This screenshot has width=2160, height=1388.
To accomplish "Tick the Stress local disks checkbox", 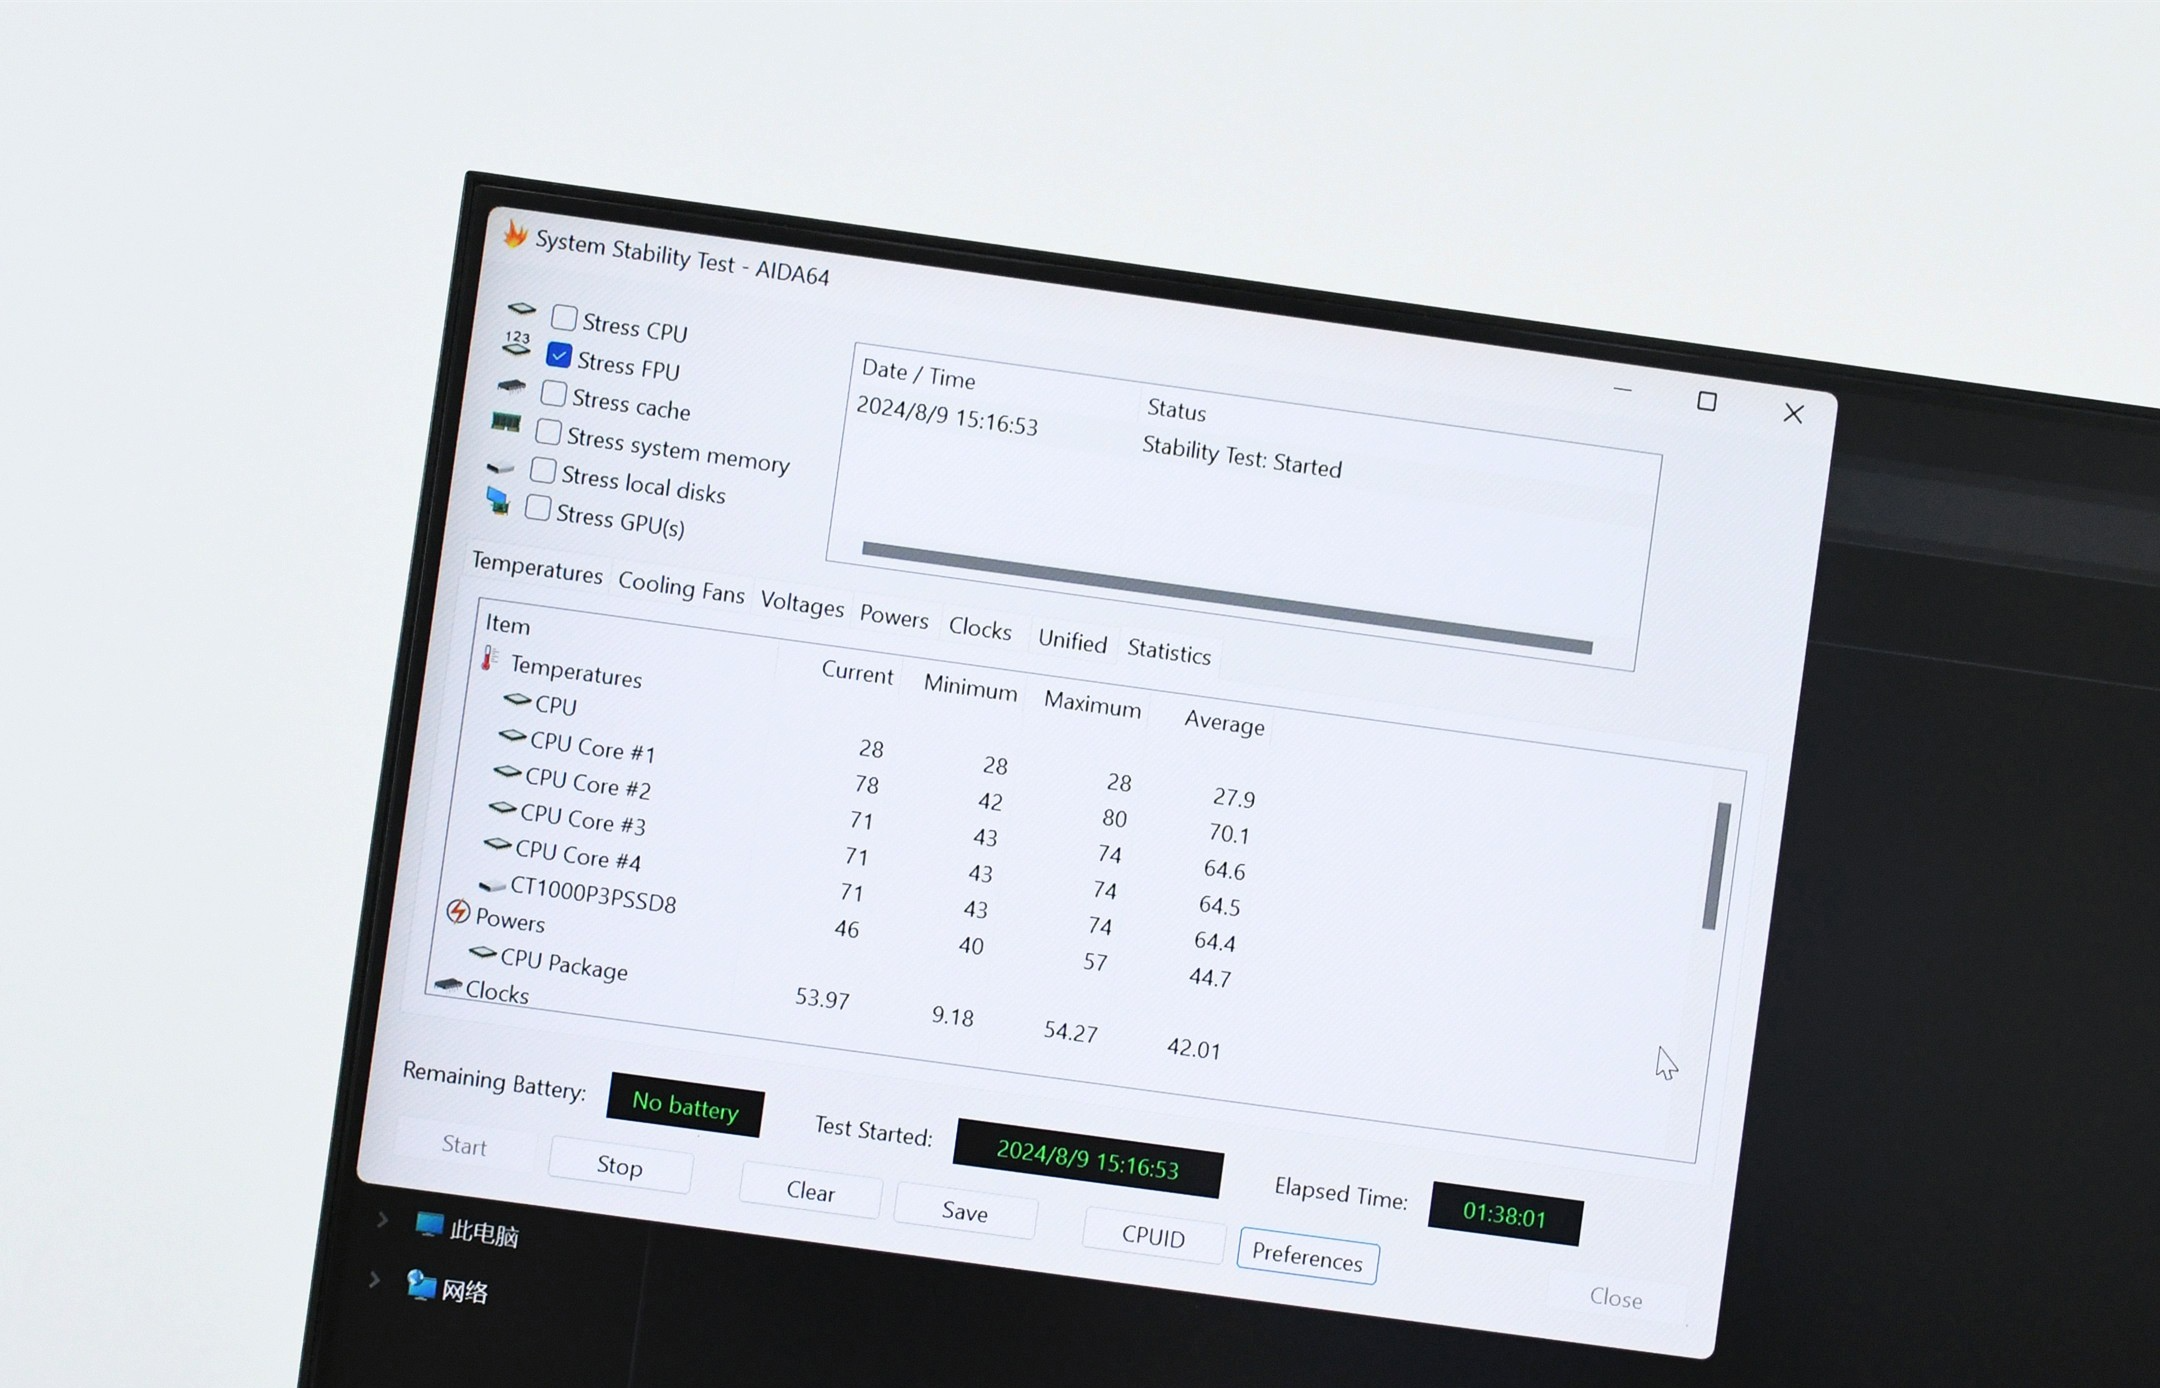I will (543, 470).
